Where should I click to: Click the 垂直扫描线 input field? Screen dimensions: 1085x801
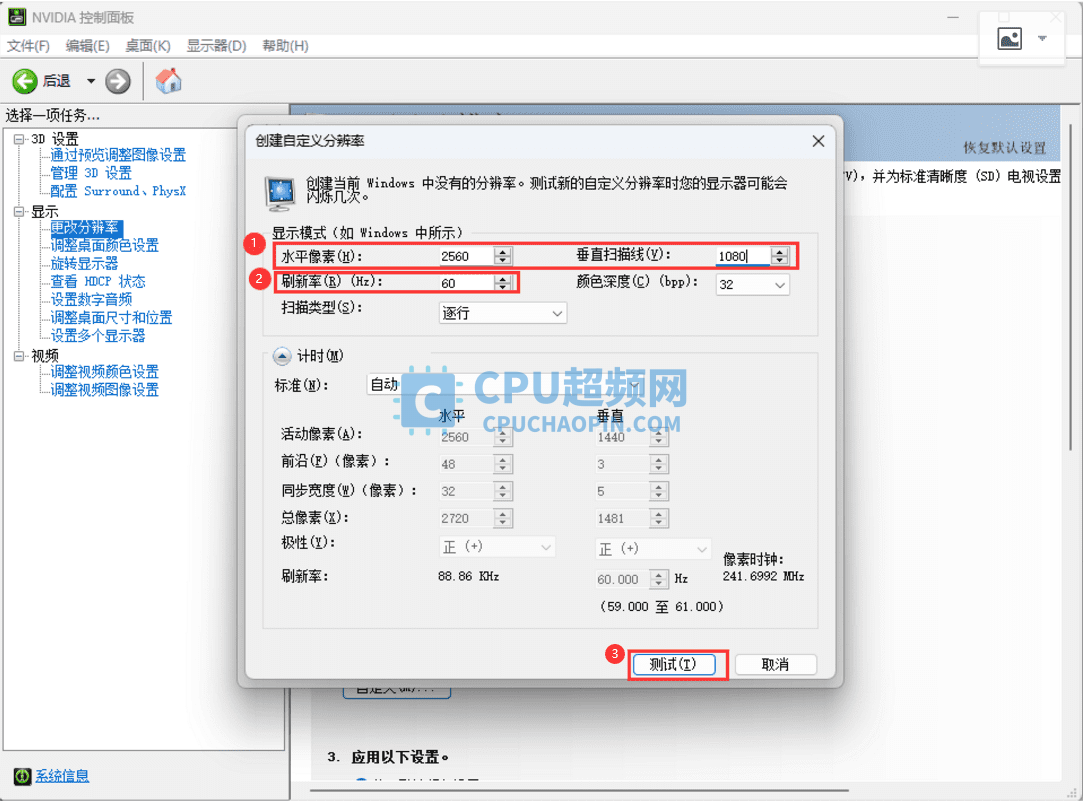point(743,256)
